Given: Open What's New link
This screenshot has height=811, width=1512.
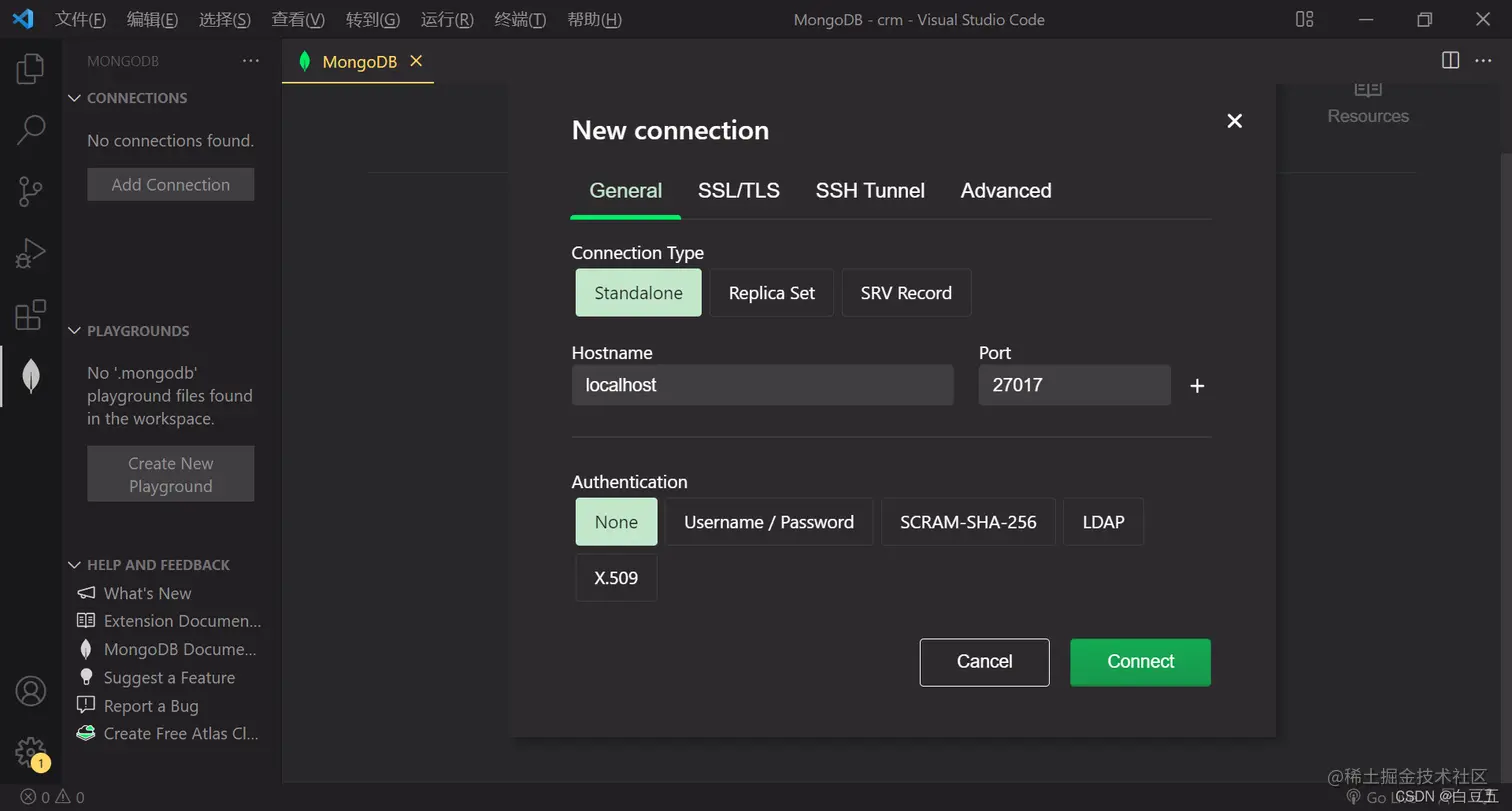Looking at the screenshot, I should tap(148, 593).
